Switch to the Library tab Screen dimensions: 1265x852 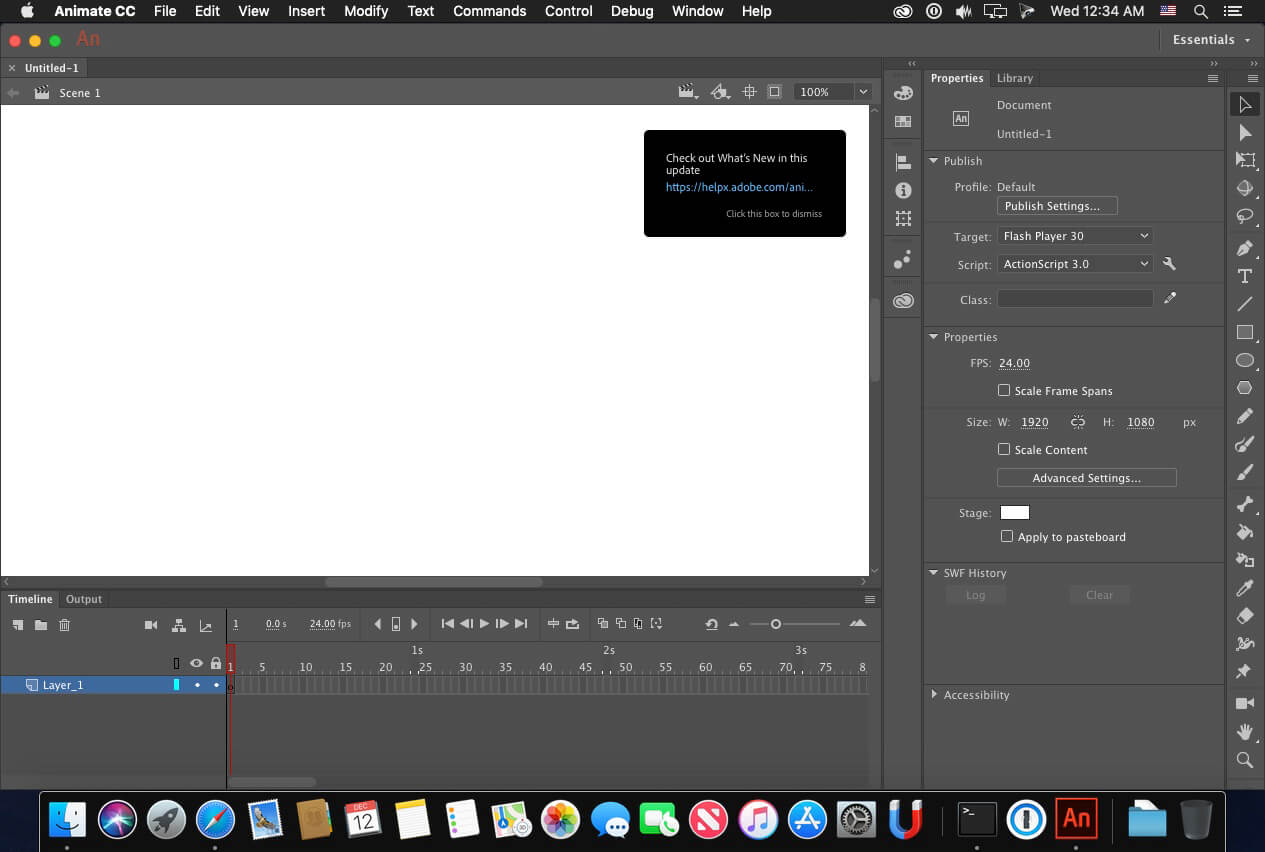point(1014,78)
